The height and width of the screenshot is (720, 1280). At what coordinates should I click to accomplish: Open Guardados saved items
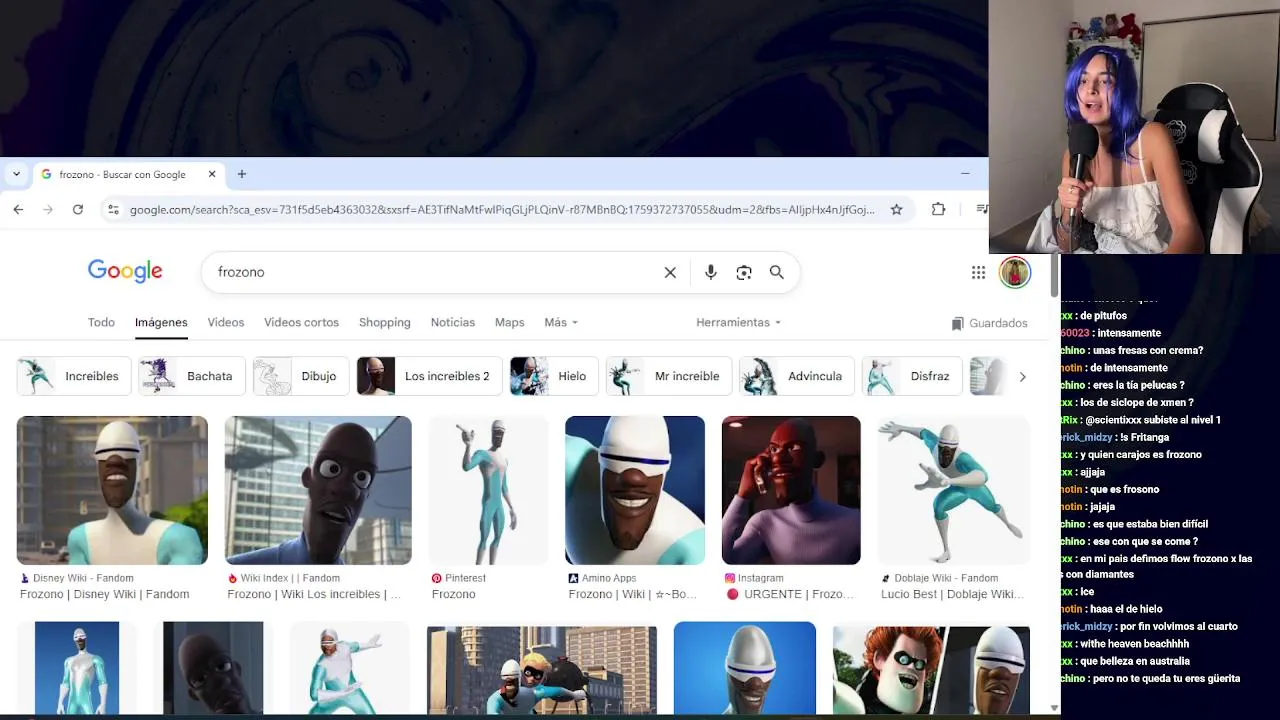[989, 323]
